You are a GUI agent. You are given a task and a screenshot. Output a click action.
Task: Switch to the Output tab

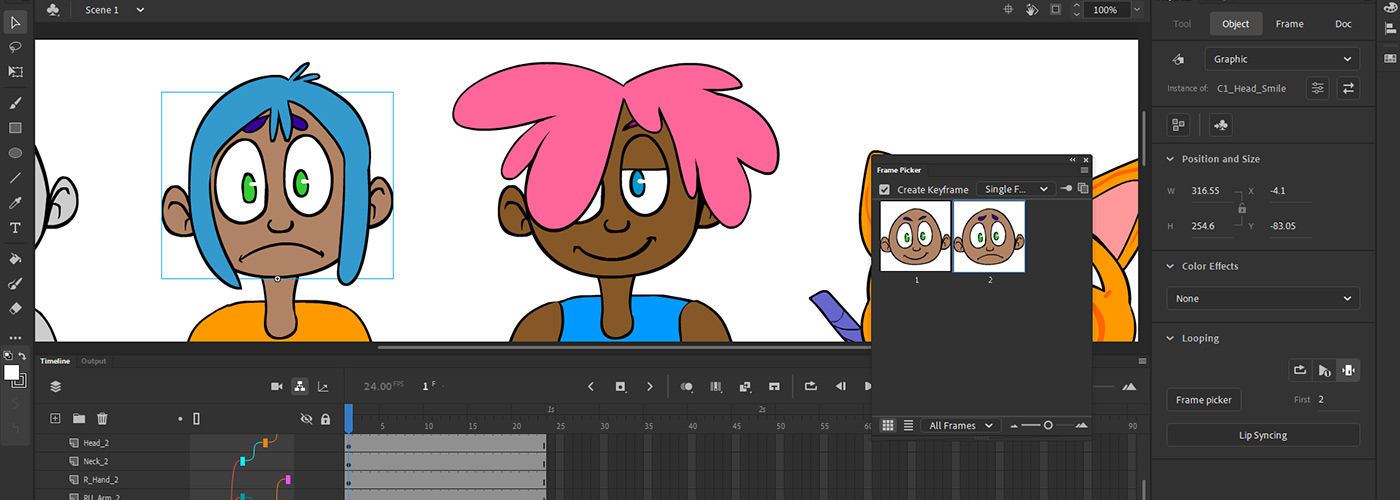pyautogui.click(x=94, y=361)
